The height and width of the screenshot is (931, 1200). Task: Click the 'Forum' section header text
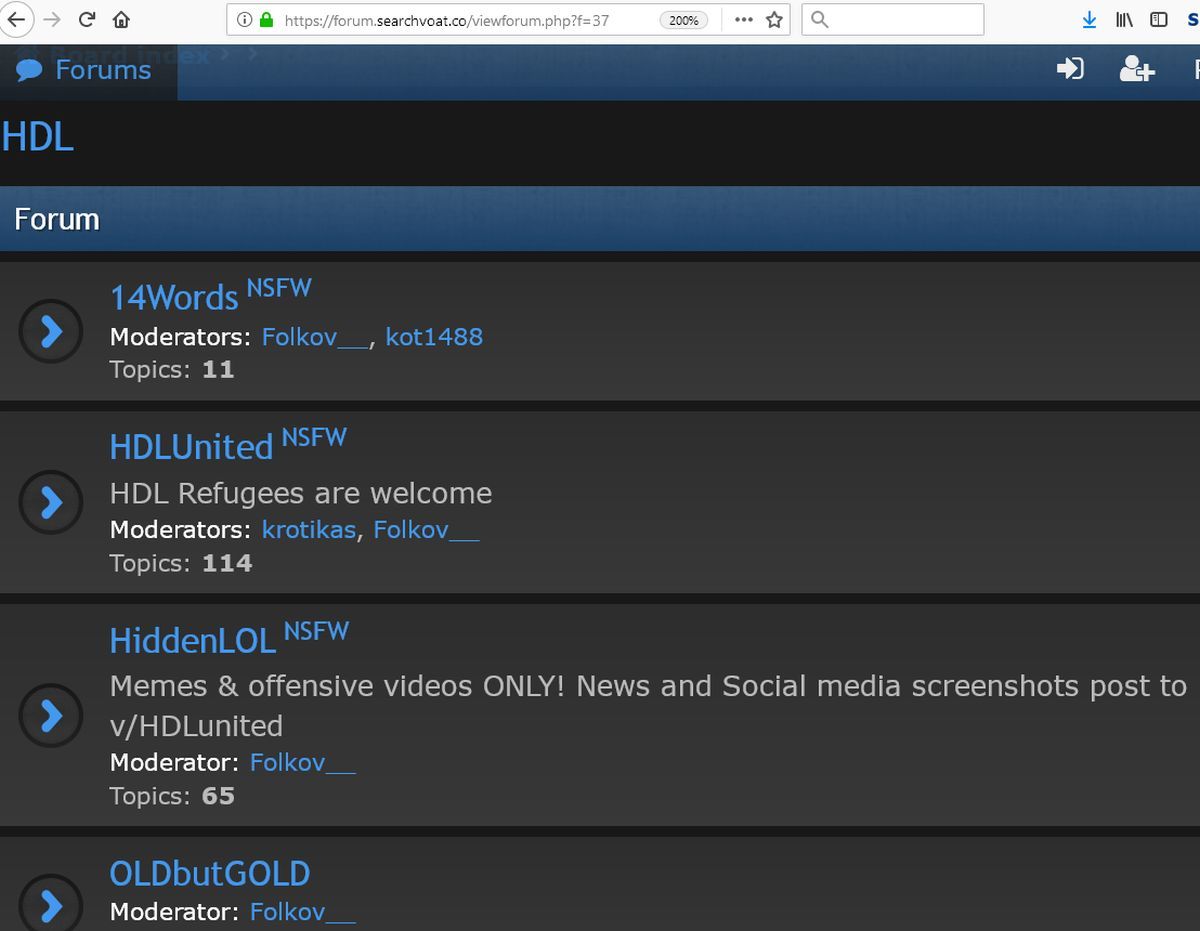pyautogui.click(x=57, y=219)
